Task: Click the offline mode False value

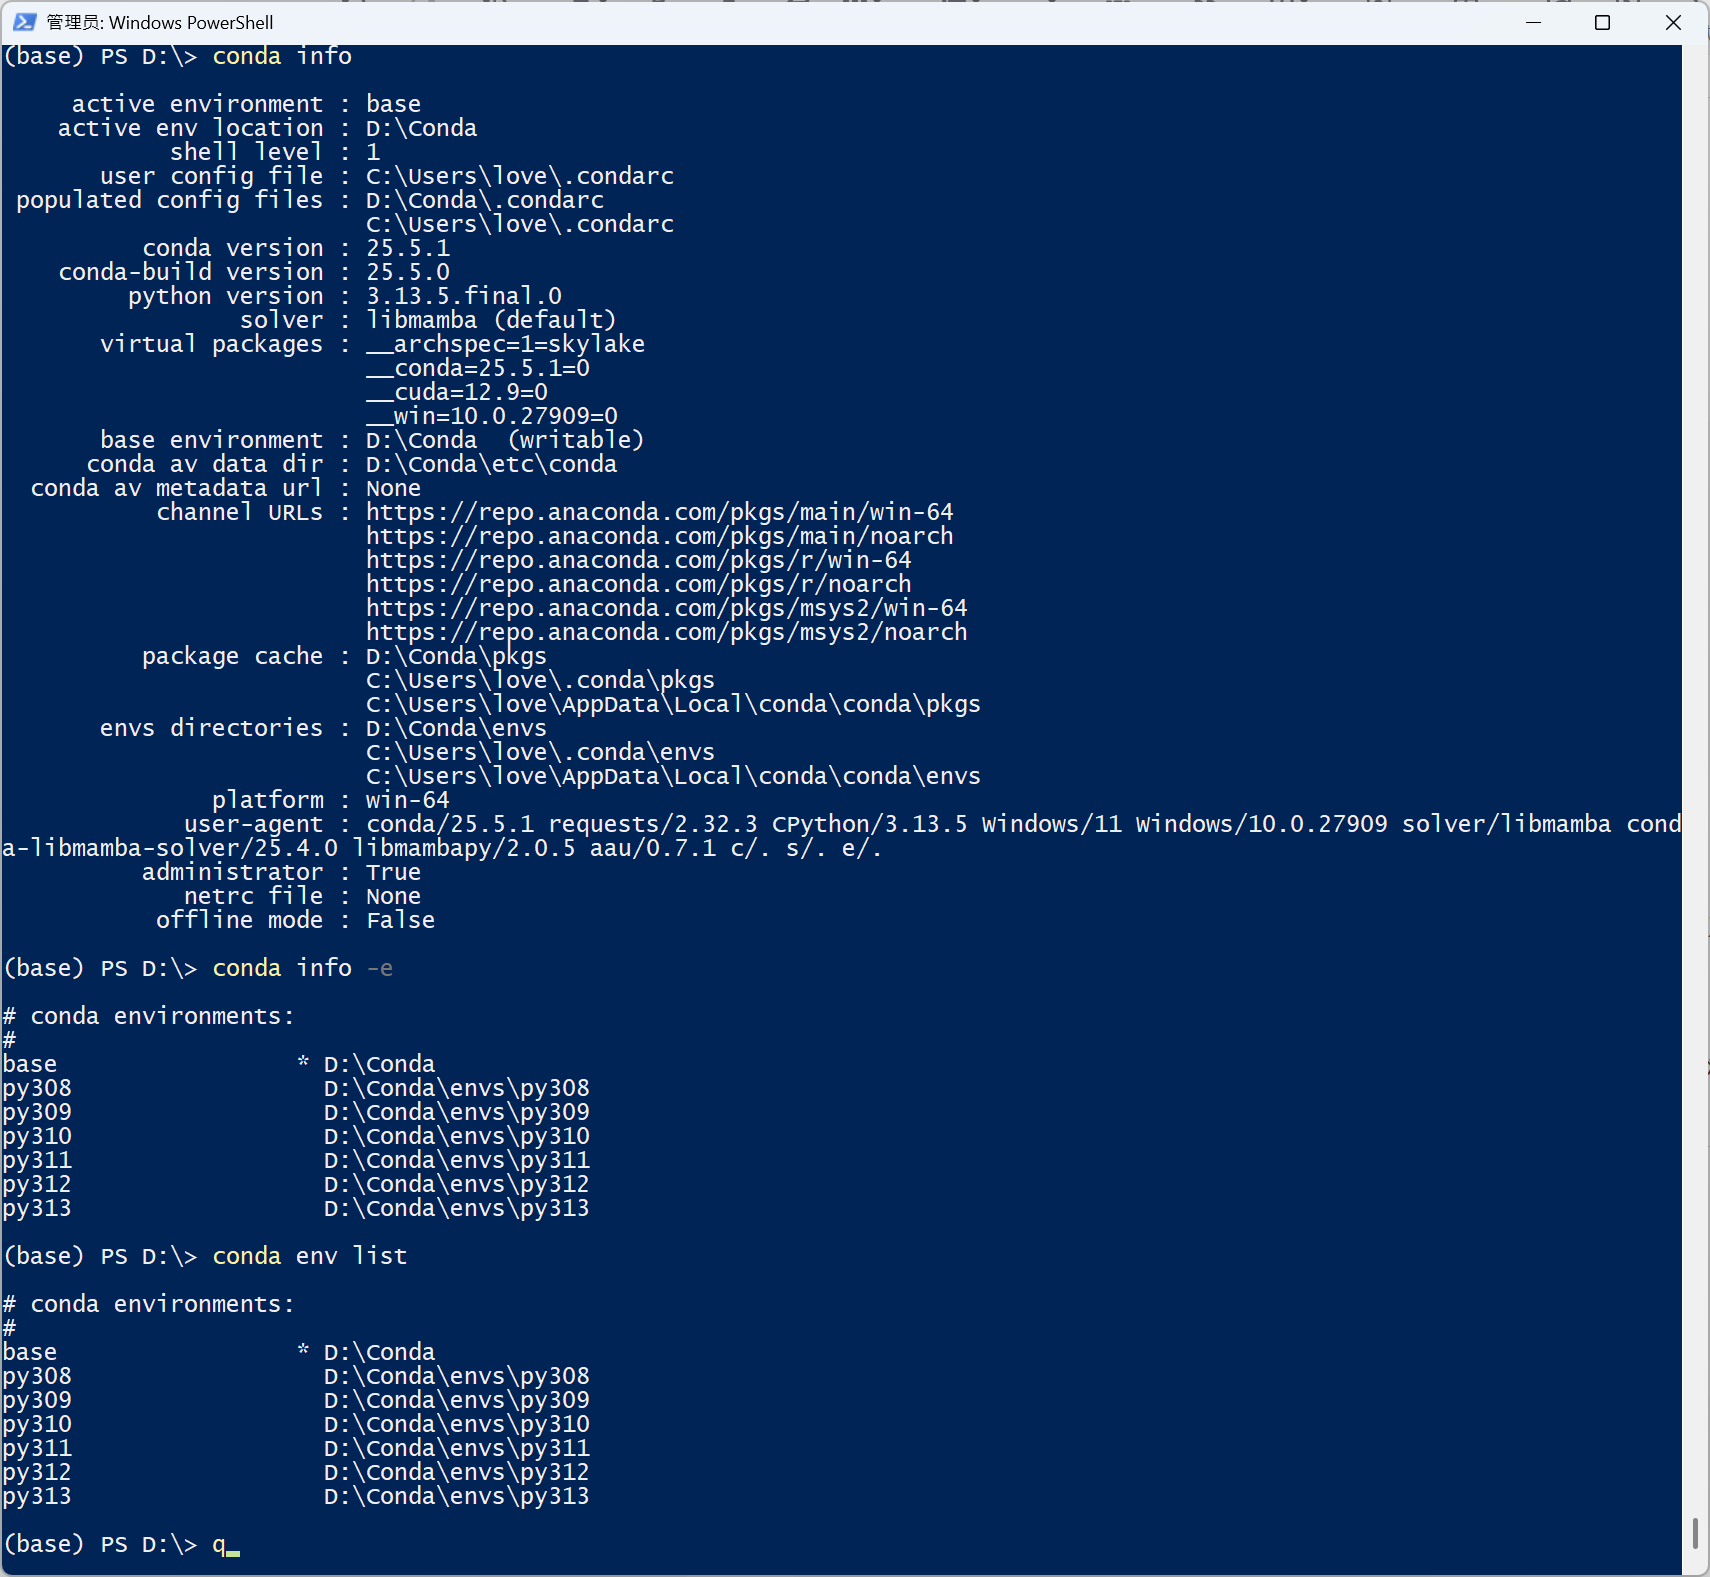Action: coord(399,919)
